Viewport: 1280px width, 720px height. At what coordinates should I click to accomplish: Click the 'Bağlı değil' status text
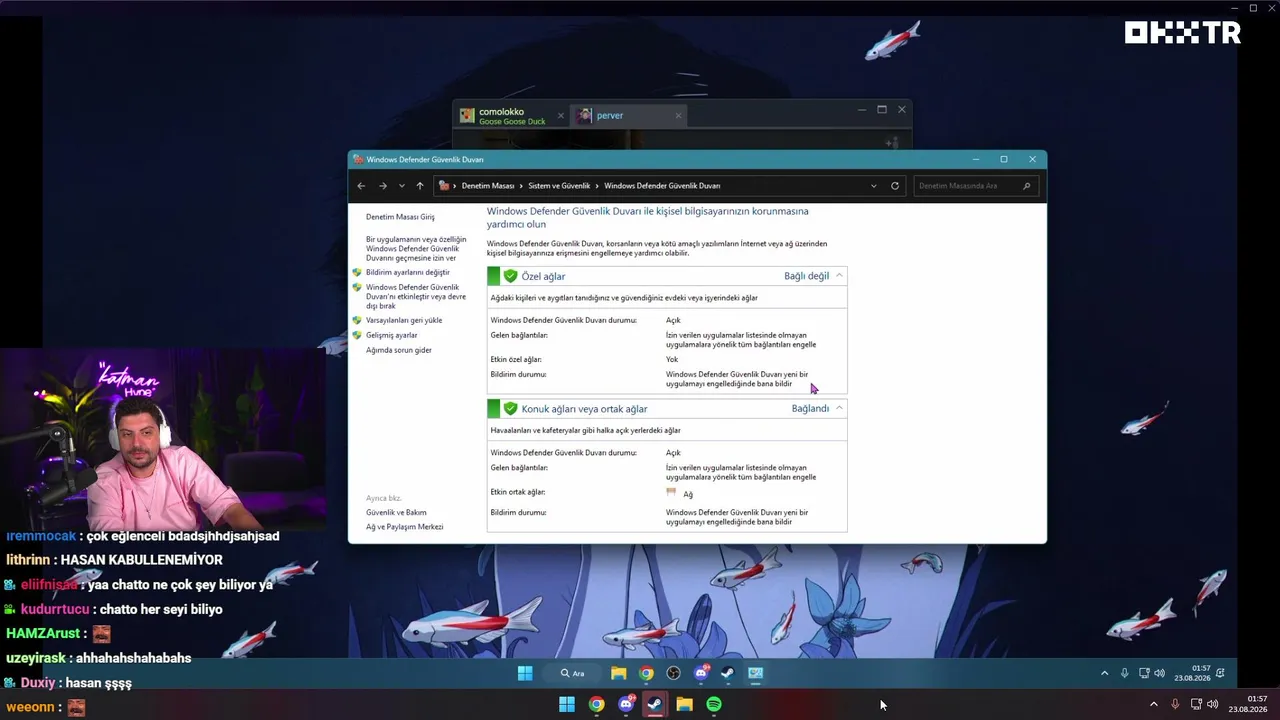[x=806, y=276]
